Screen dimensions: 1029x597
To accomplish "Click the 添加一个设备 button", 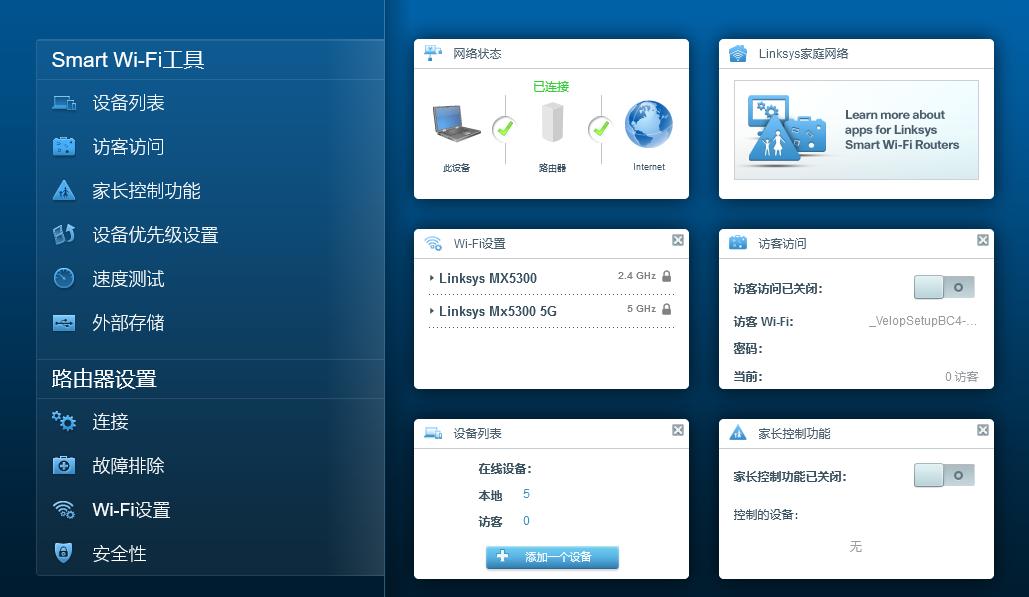I will tap(551, 558).
